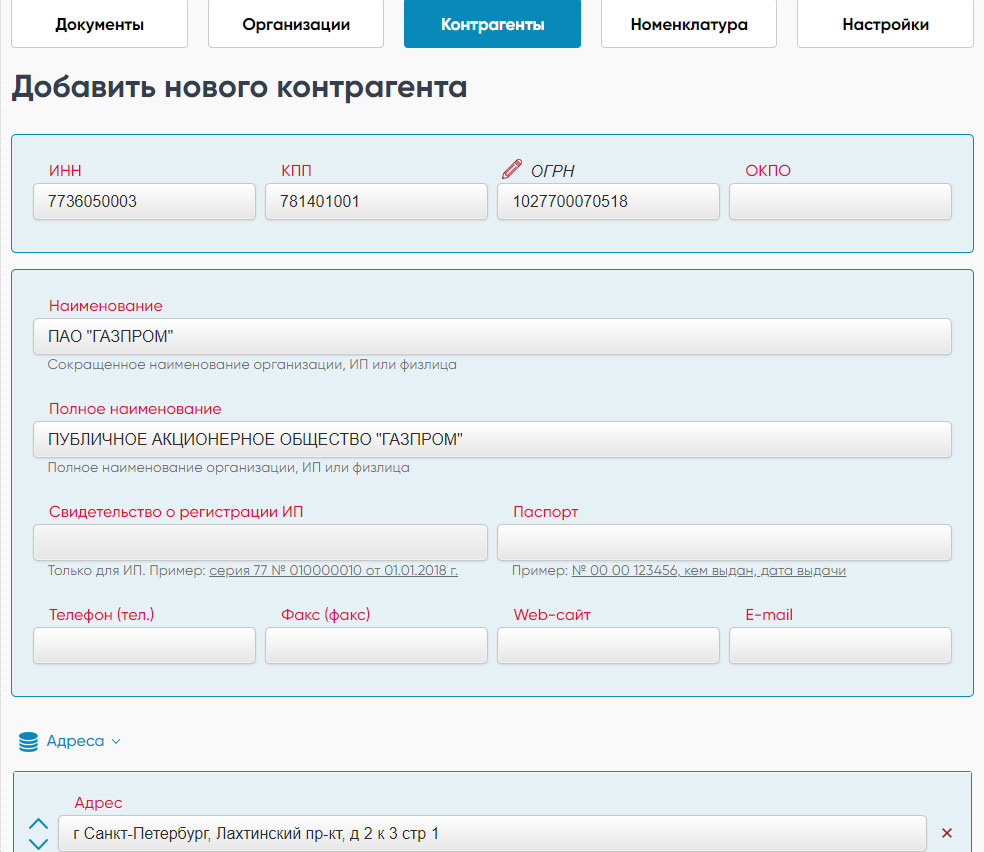Click the E-mail input field
Viewport: 984px width, 852px height.
(840, 645)
